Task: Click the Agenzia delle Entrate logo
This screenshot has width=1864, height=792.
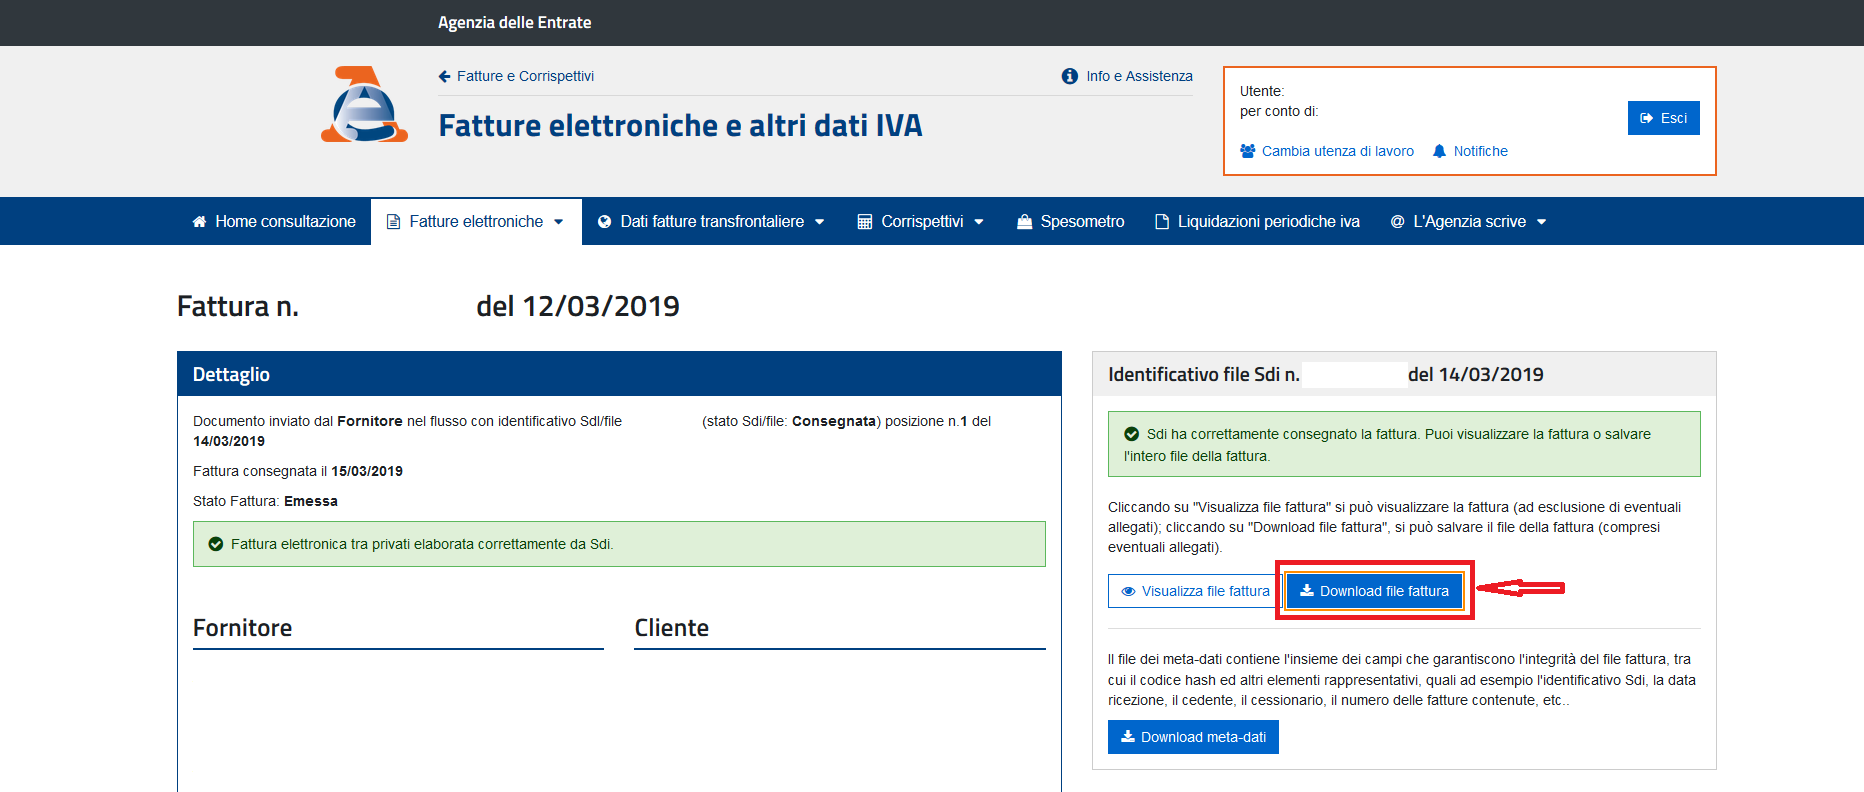Action: click(x=364, y=104)
